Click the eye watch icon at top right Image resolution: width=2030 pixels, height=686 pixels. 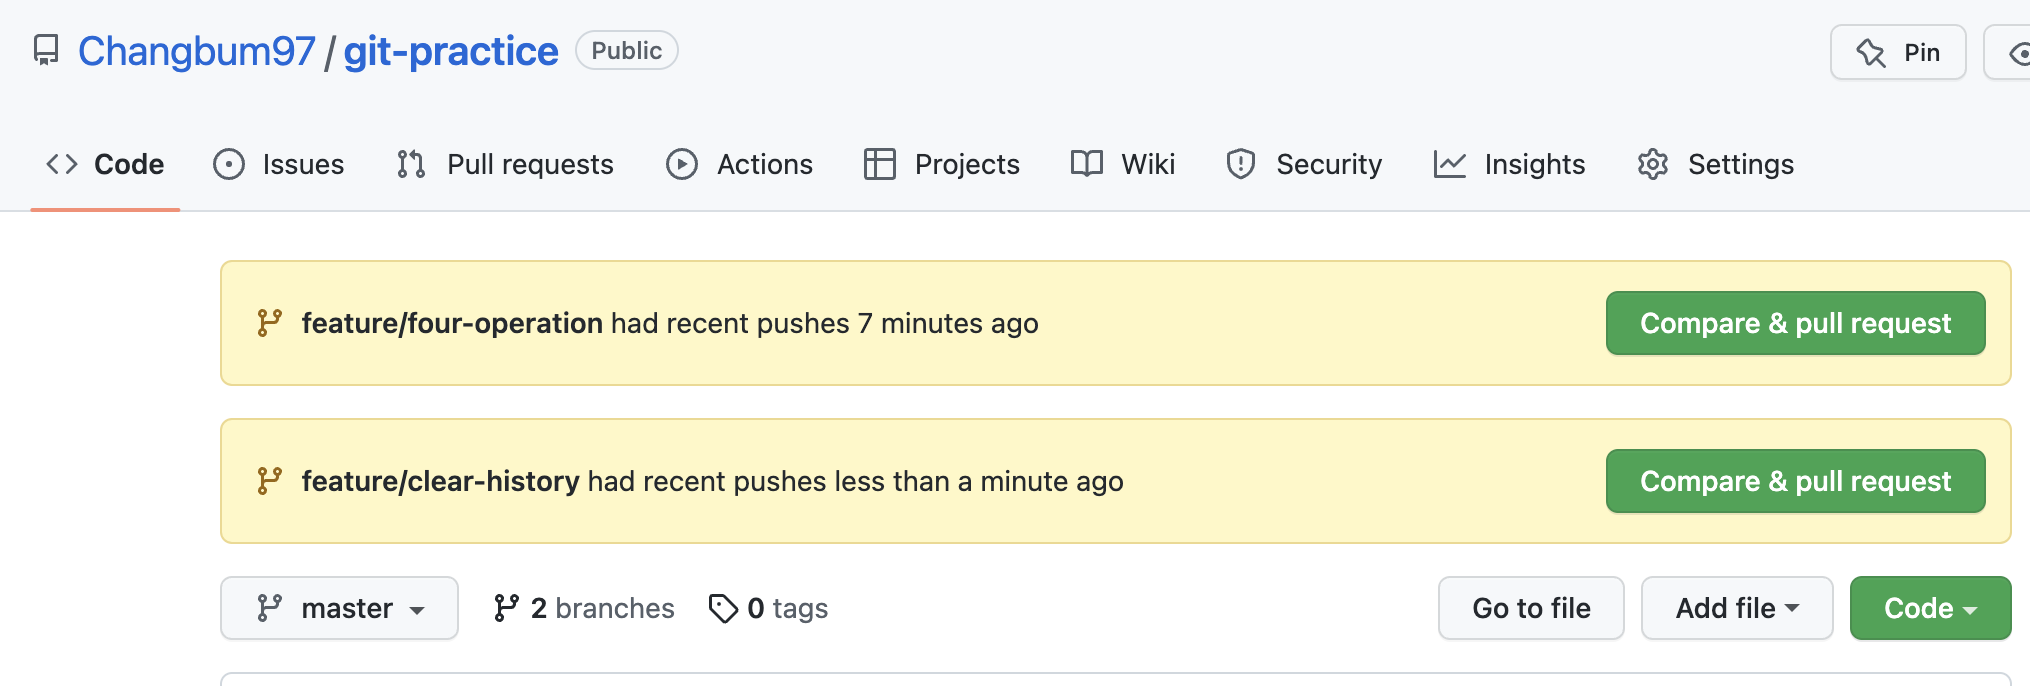[x=2018, y=53]
